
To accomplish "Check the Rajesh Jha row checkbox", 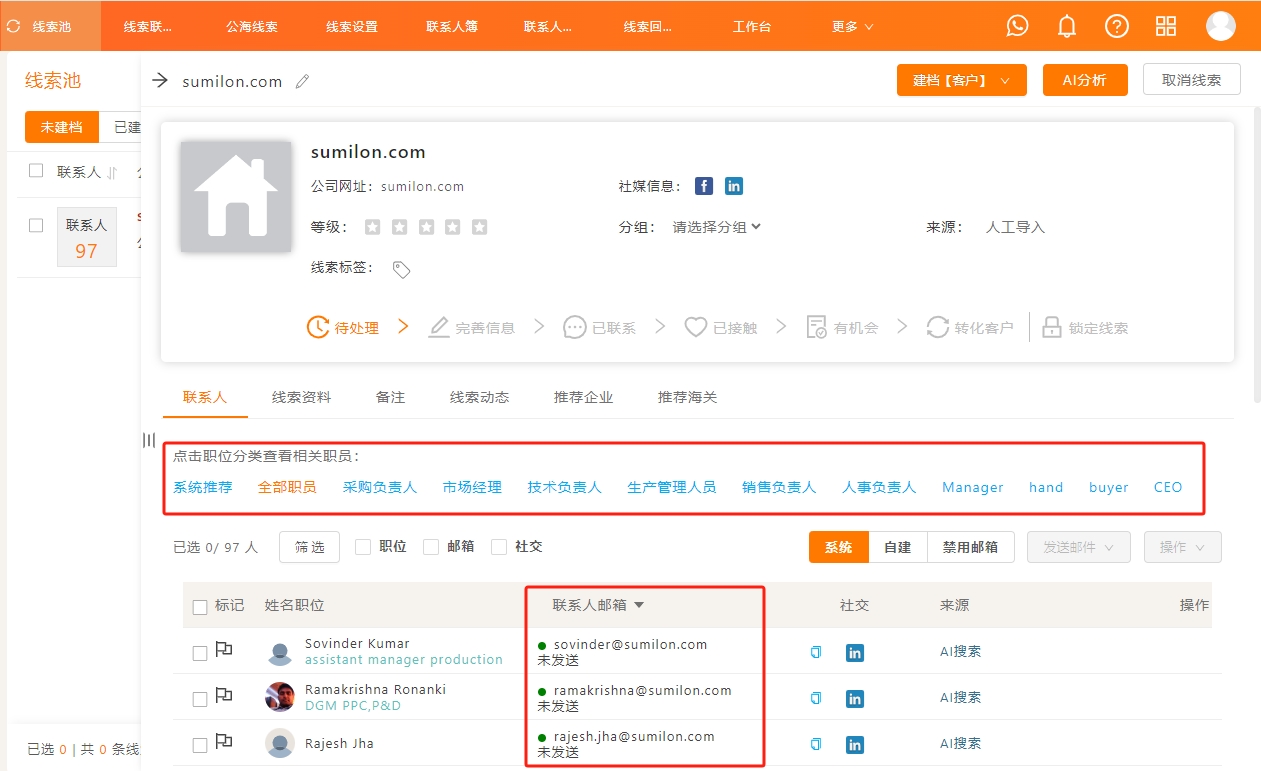I will [x=200, y=745].
